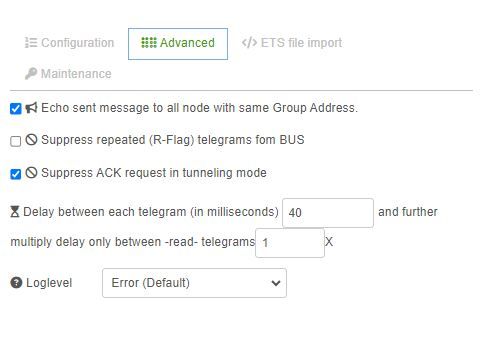
Task: Click the read telegrams multiplier field
Action: (x=290, y=243)
